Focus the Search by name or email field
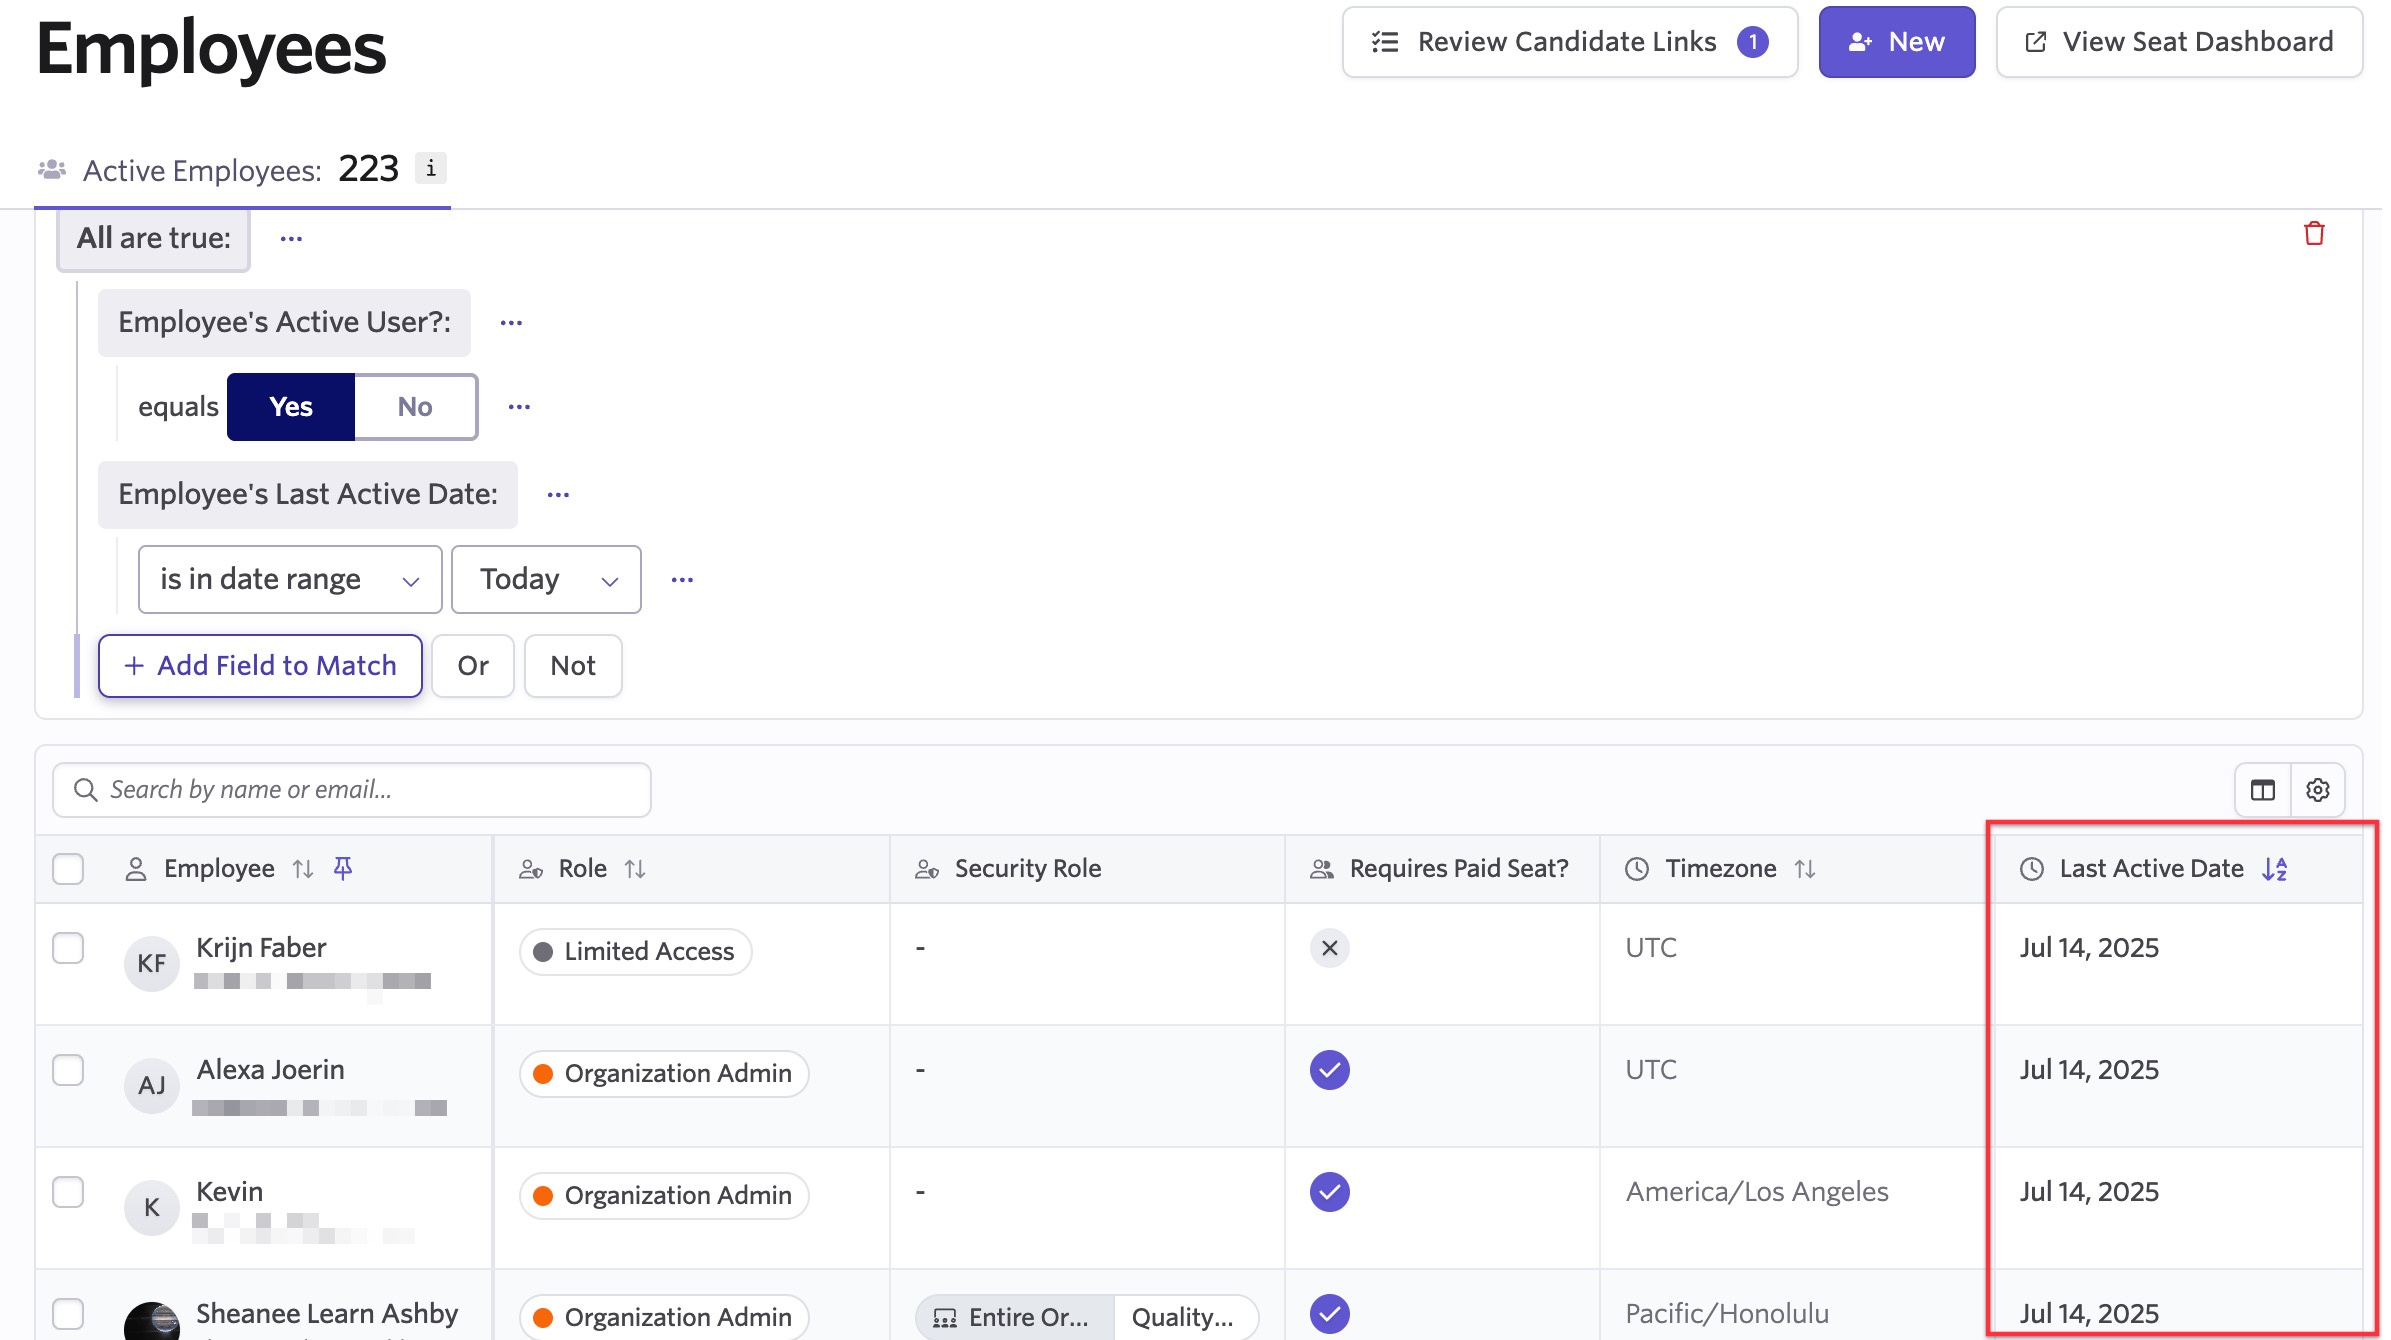 pos(352,790)
